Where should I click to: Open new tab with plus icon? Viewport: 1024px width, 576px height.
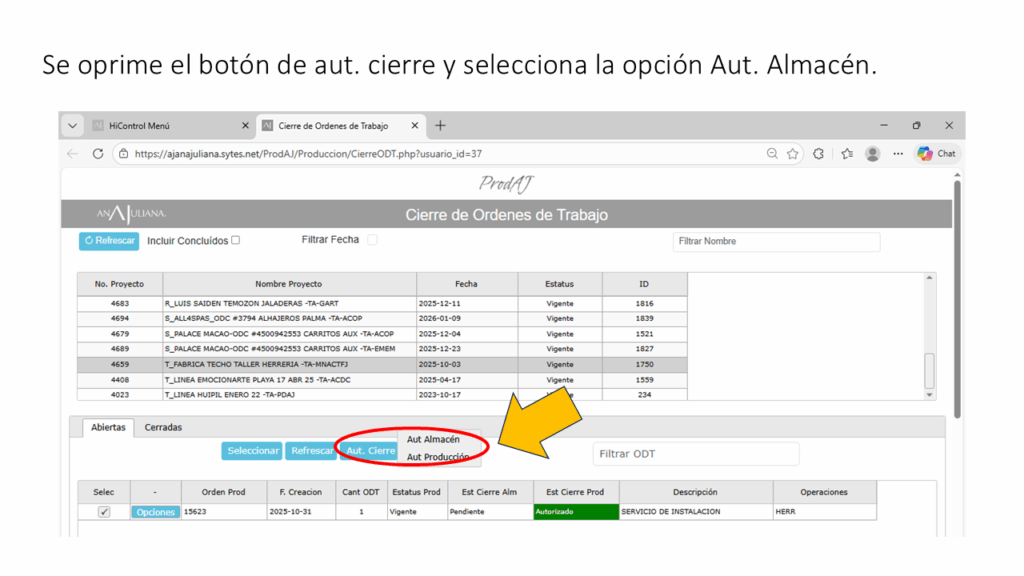pos(440,126)
